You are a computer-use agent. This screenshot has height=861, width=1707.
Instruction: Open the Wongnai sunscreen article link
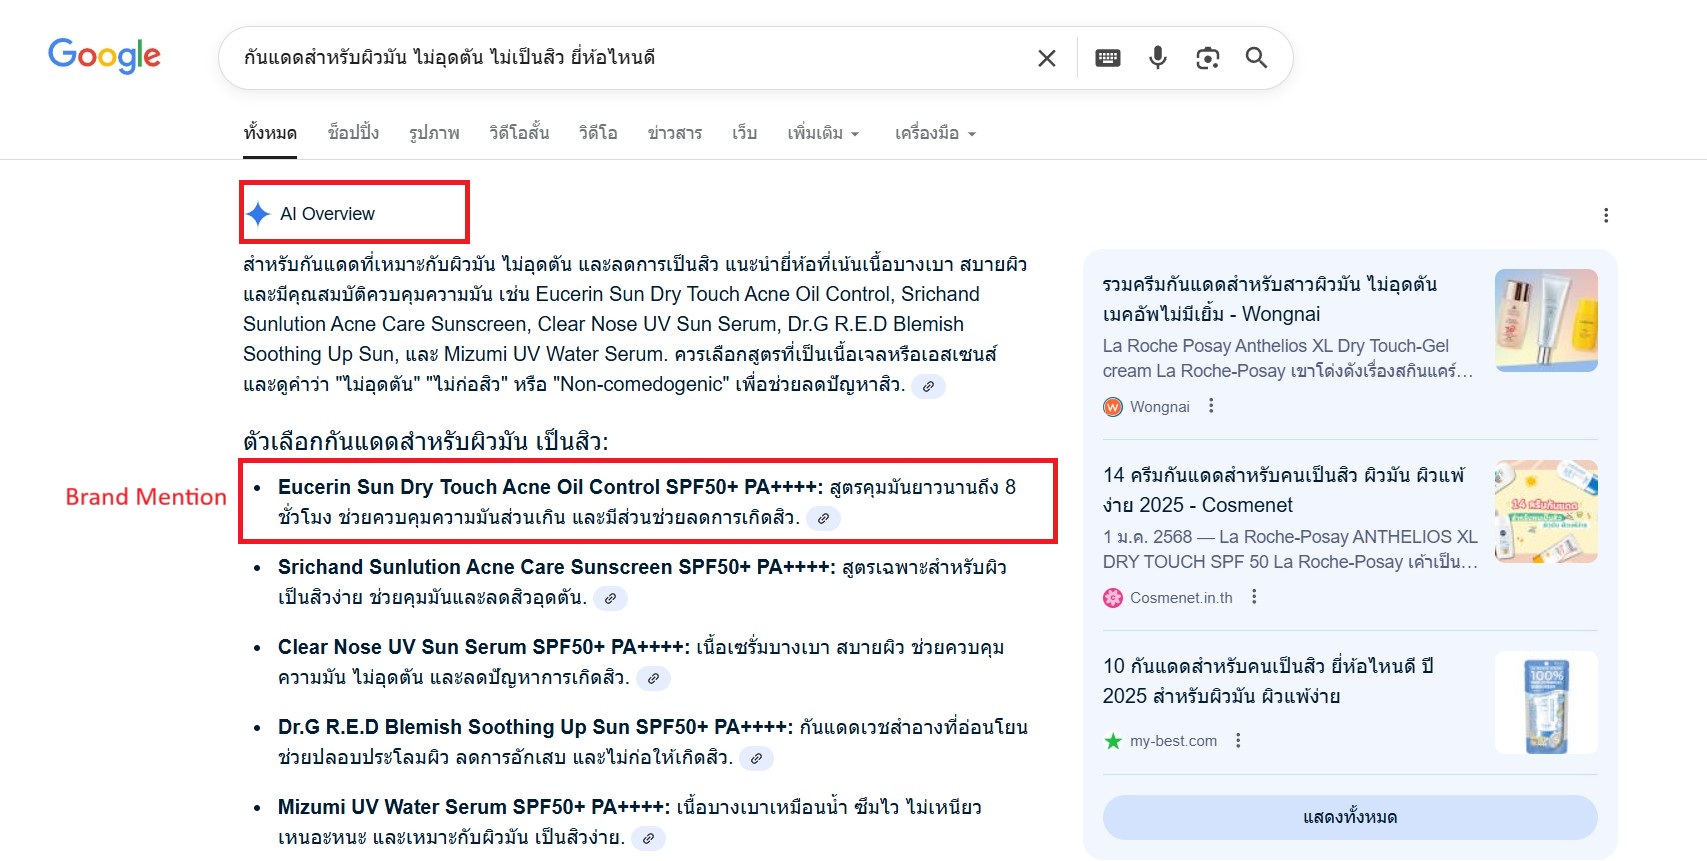pos(1269,299)
